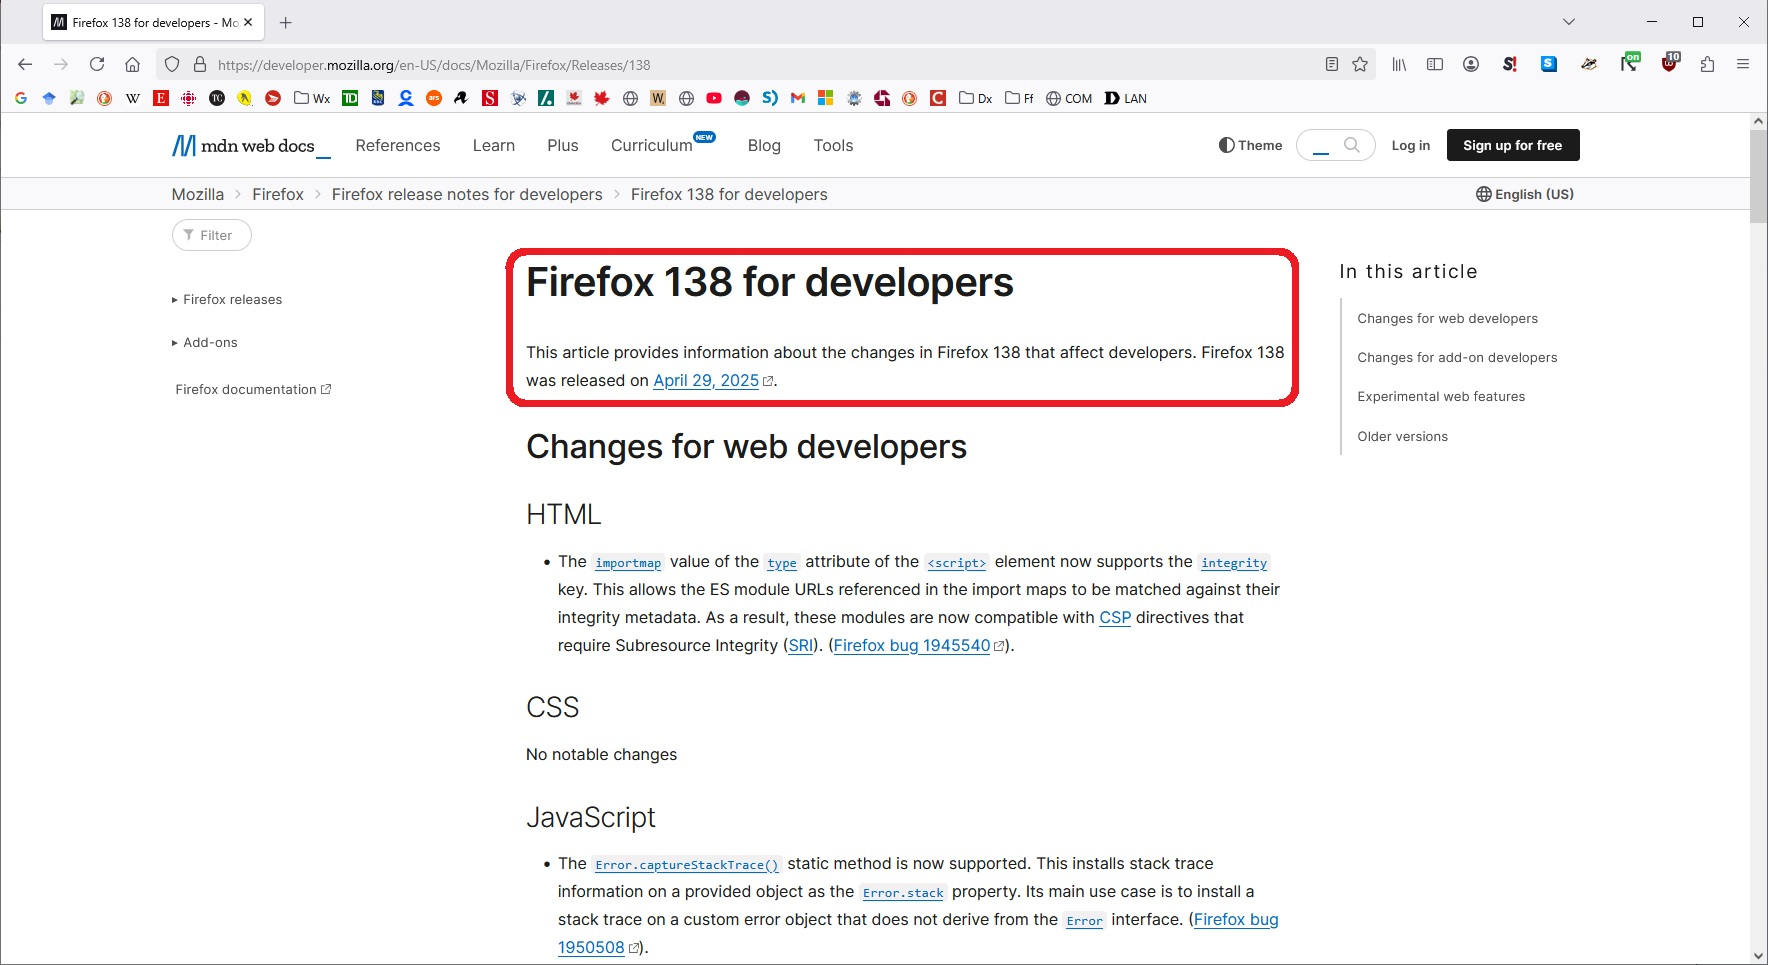
Task: Bookmark this page with the star icon
Action: click(1360, 65)
